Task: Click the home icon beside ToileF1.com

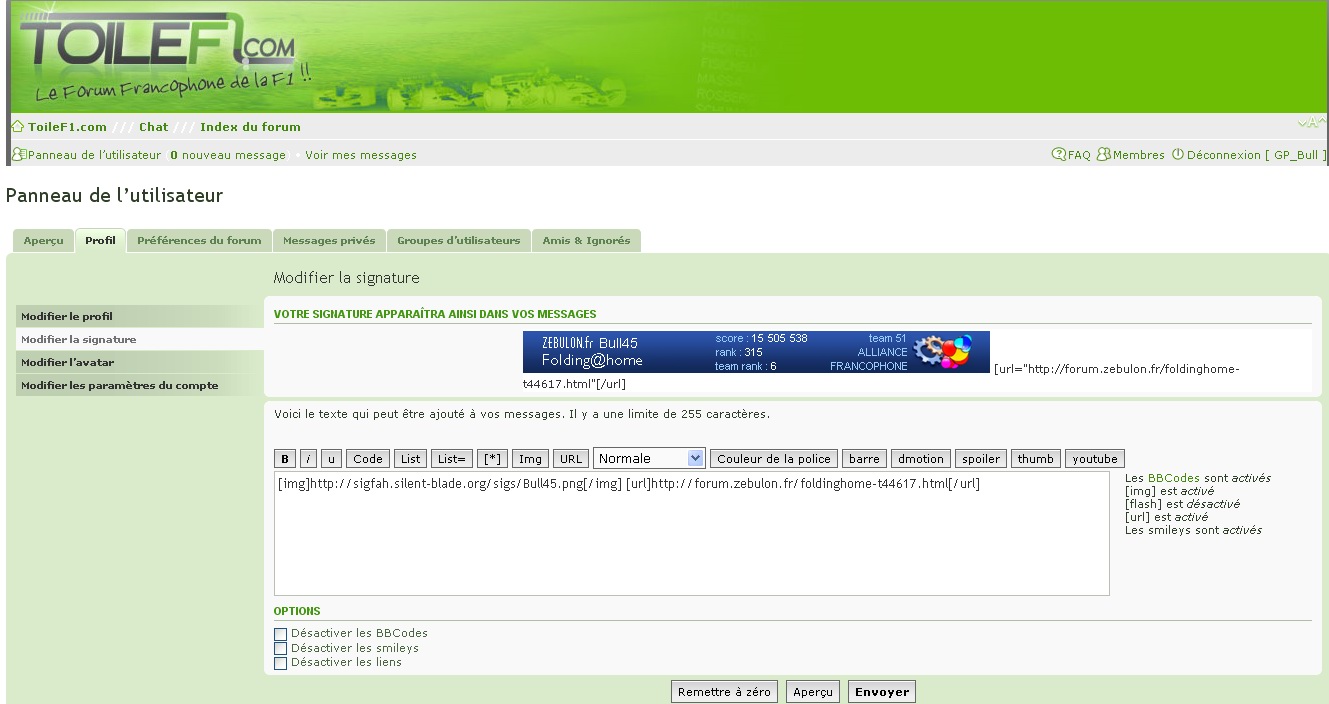Action: coord(18,127)
